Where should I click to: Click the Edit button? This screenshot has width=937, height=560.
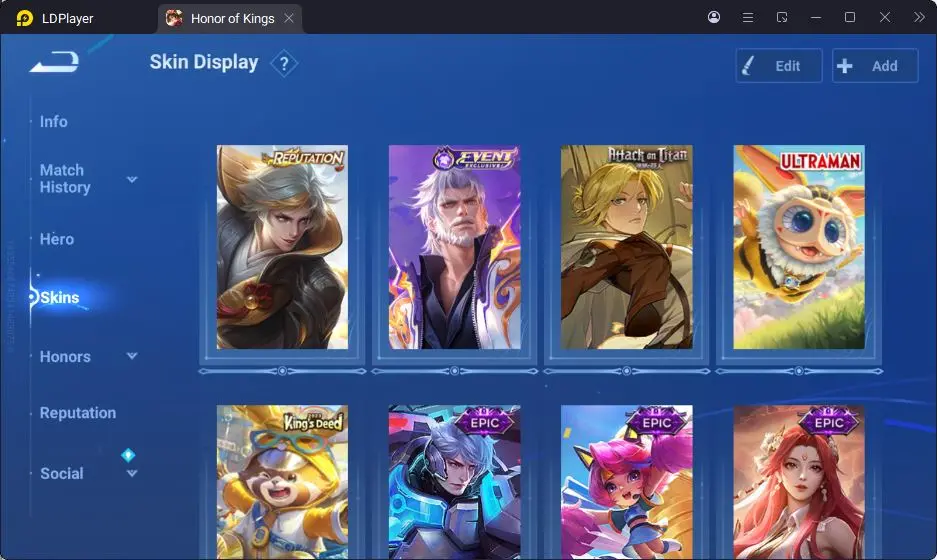(779, 66)
